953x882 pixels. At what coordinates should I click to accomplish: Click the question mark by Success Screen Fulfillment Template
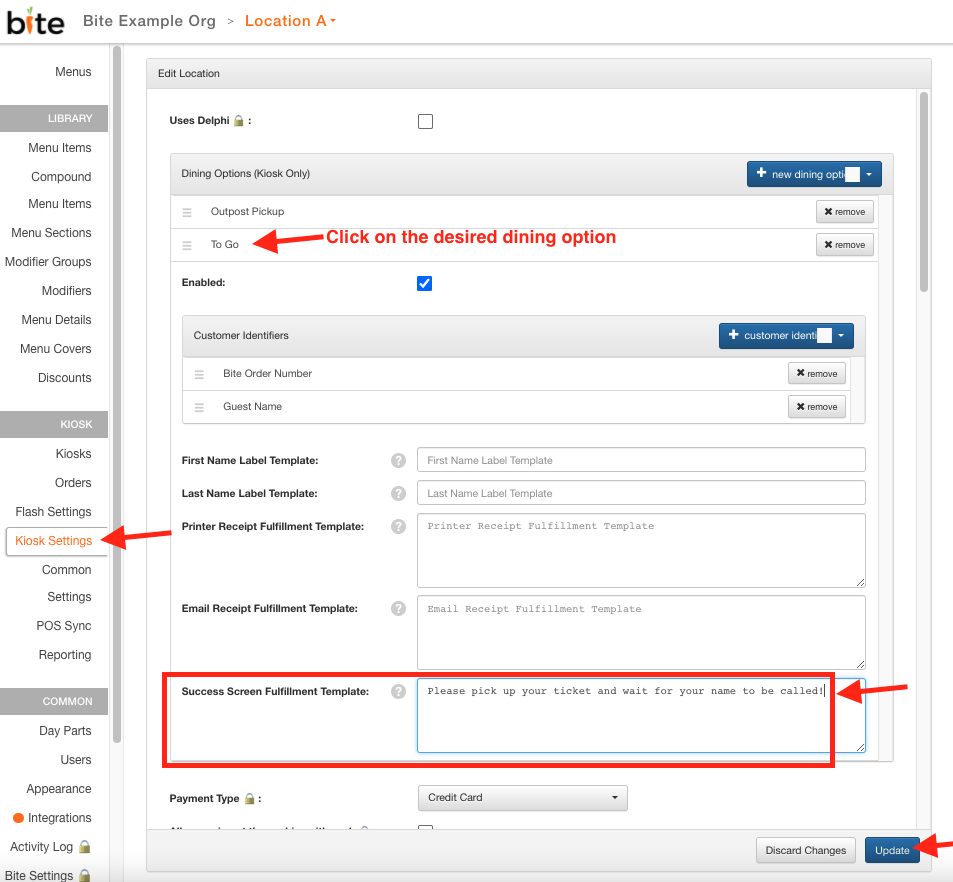tap(398, 690)
